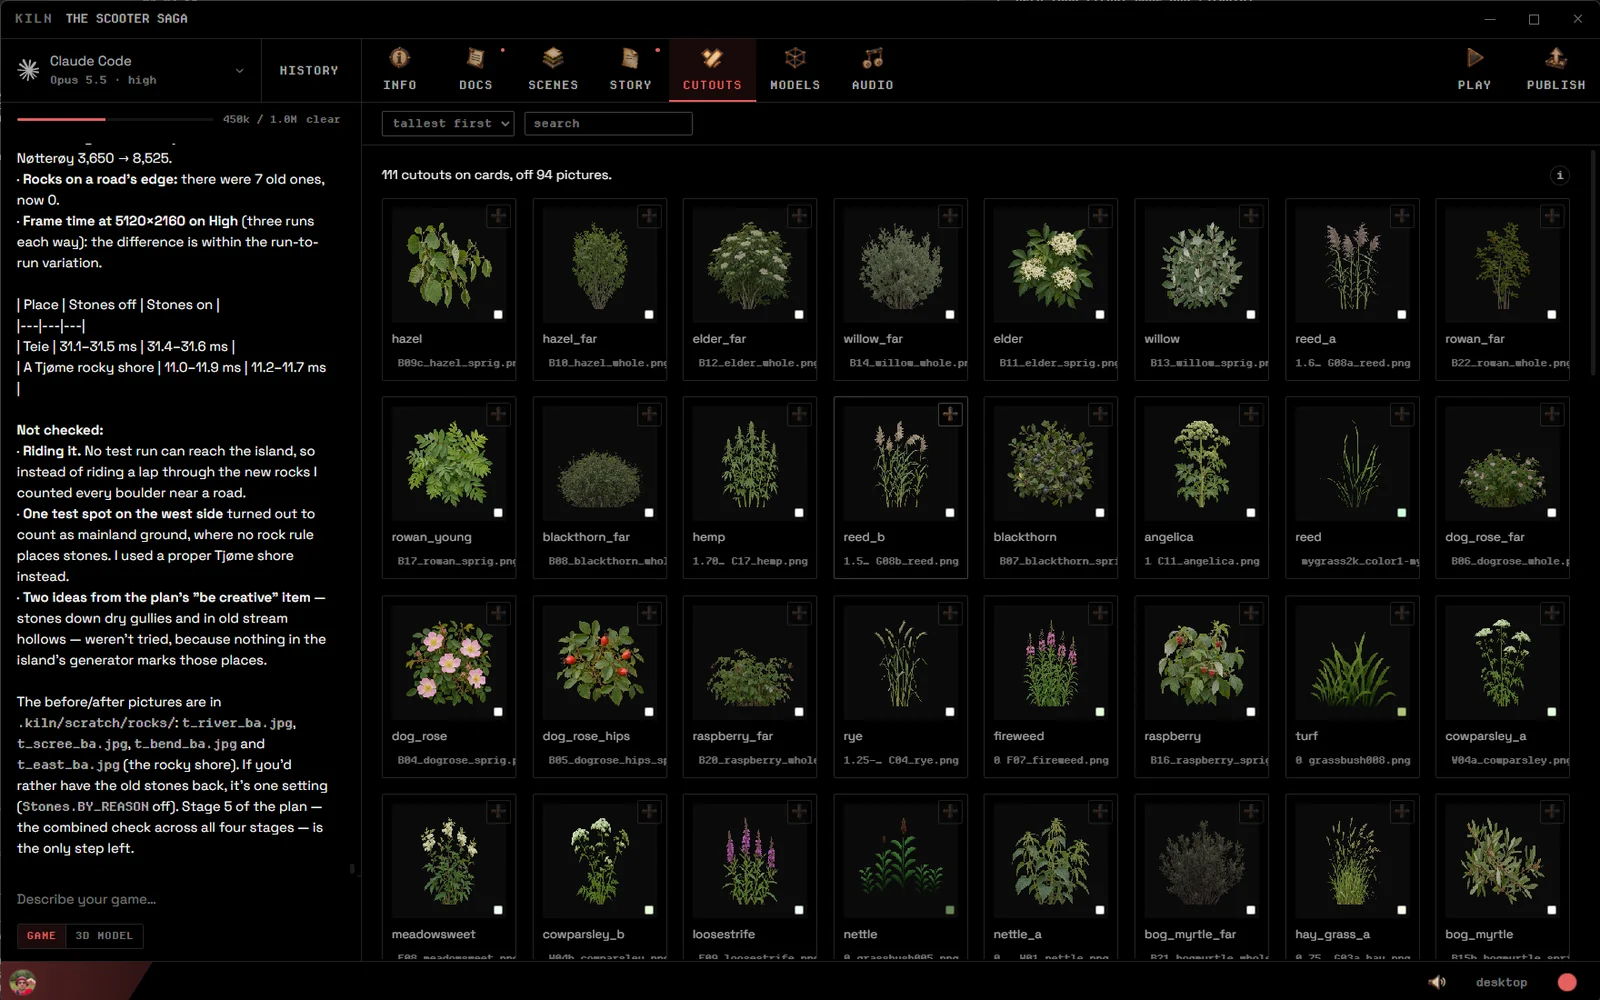
Task: Click the context usage progress bar
Action: coord(116,119)
